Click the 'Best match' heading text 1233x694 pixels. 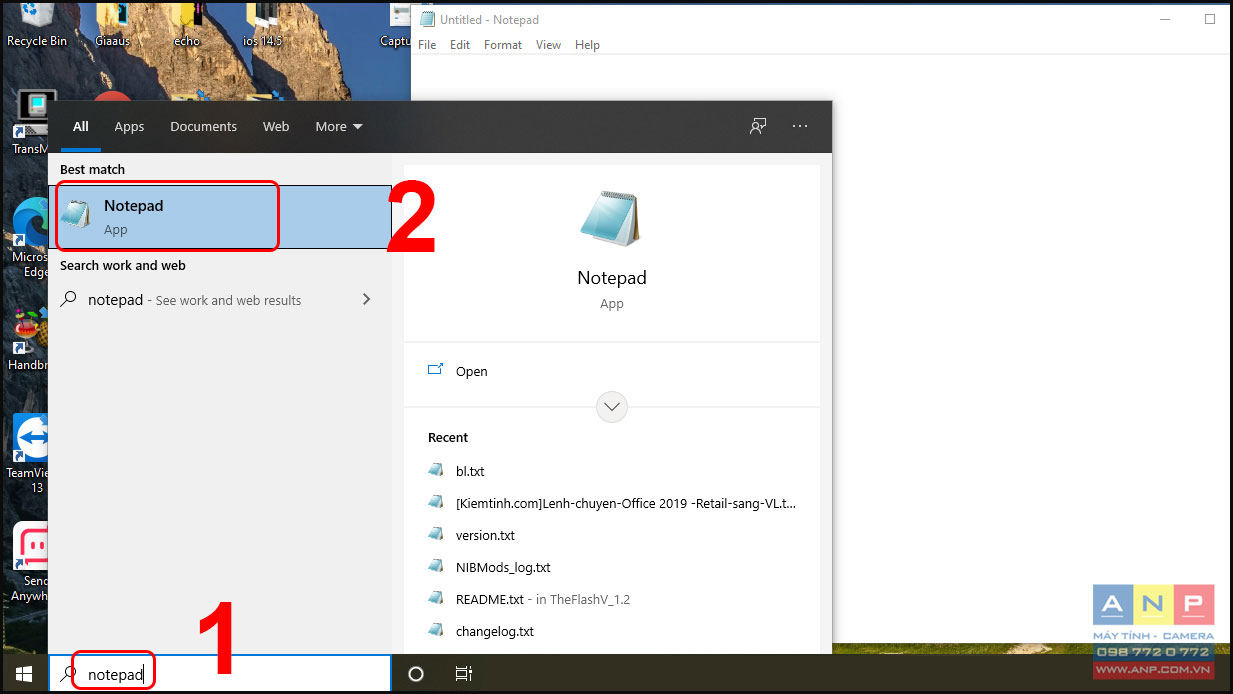click(92, 169)
